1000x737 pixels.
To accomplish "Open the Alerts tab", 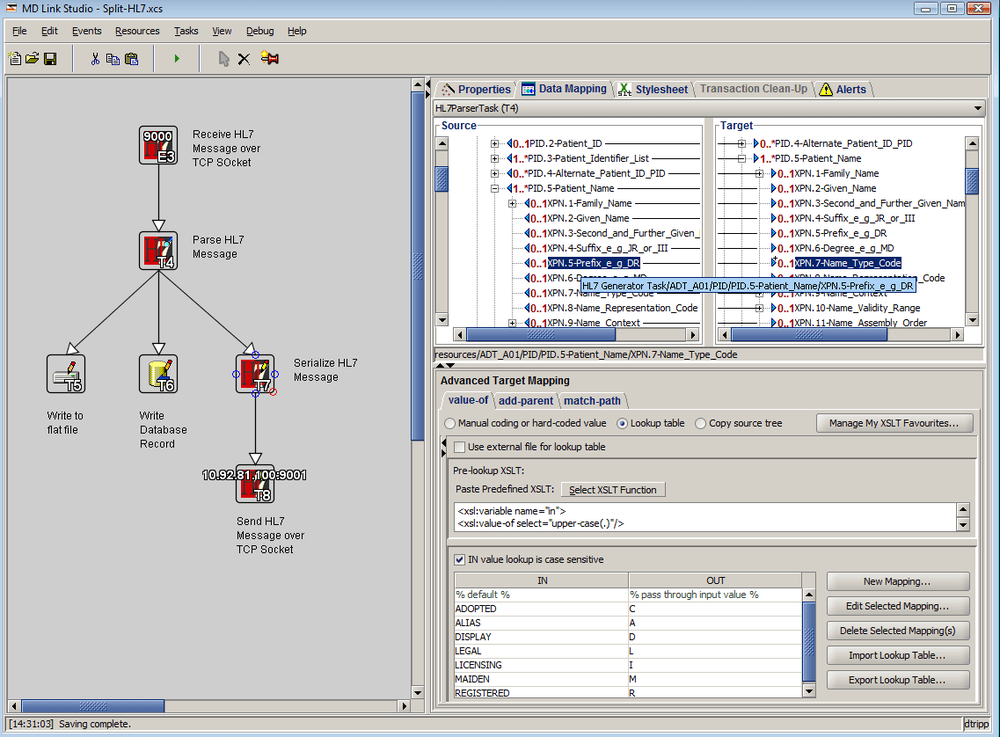I will click(842, 89).
